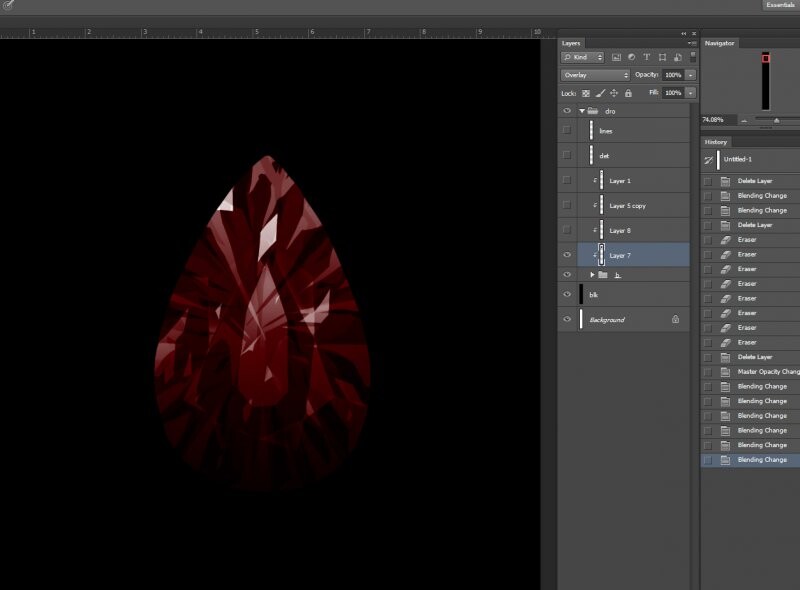Click the smart object filter icon

(x=677, y=58)
